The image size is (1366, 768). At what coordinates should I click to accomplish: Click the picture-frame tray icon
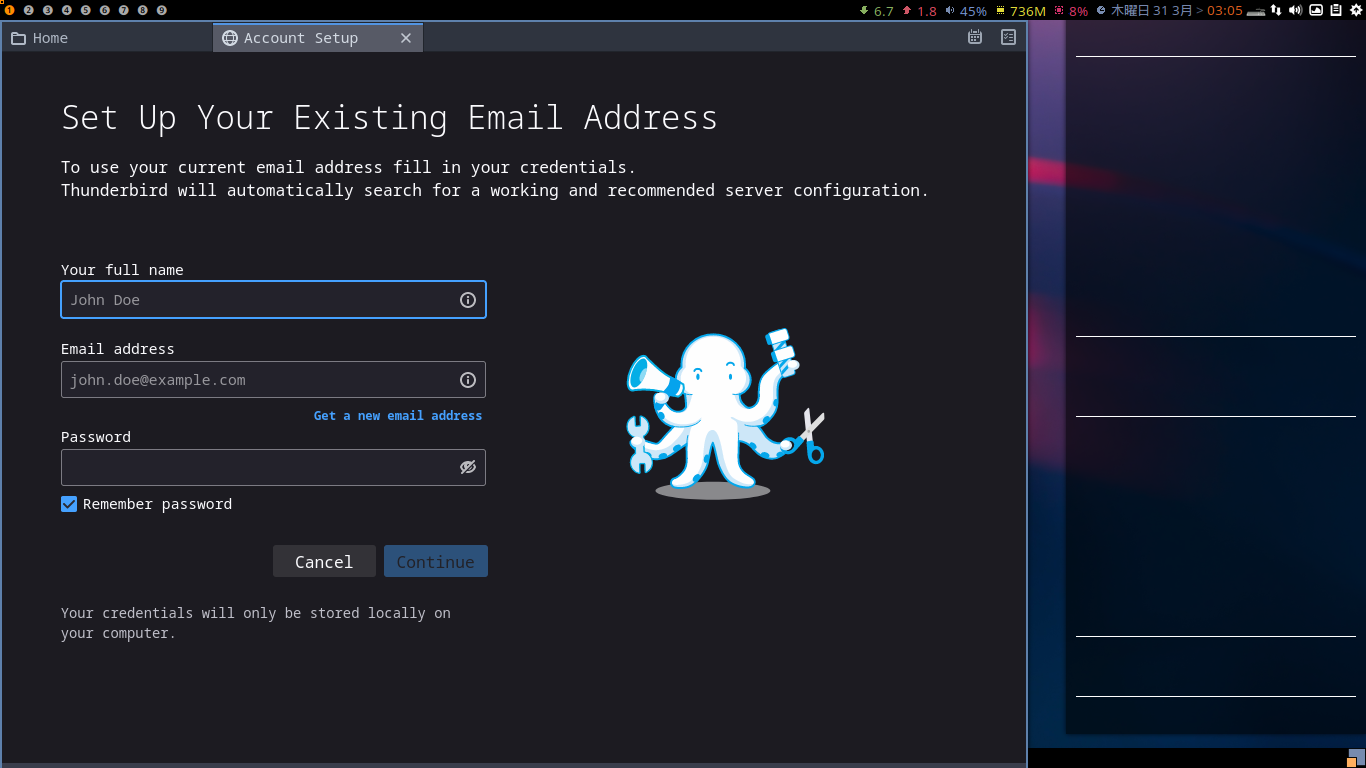pos(1316,10)
